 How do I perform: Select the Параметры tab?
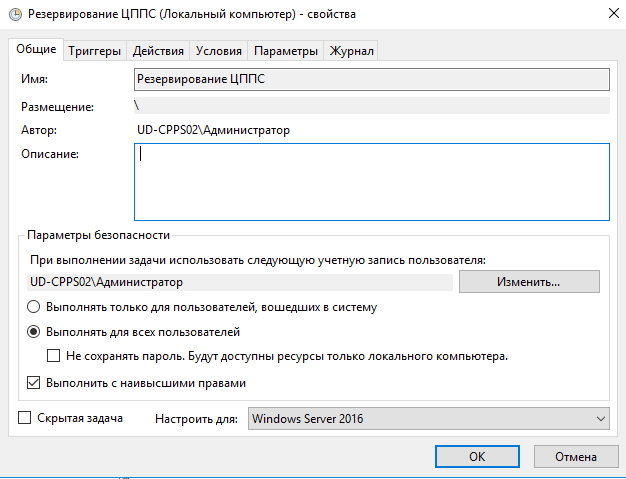pyautogui.click(x=286, y=51)
